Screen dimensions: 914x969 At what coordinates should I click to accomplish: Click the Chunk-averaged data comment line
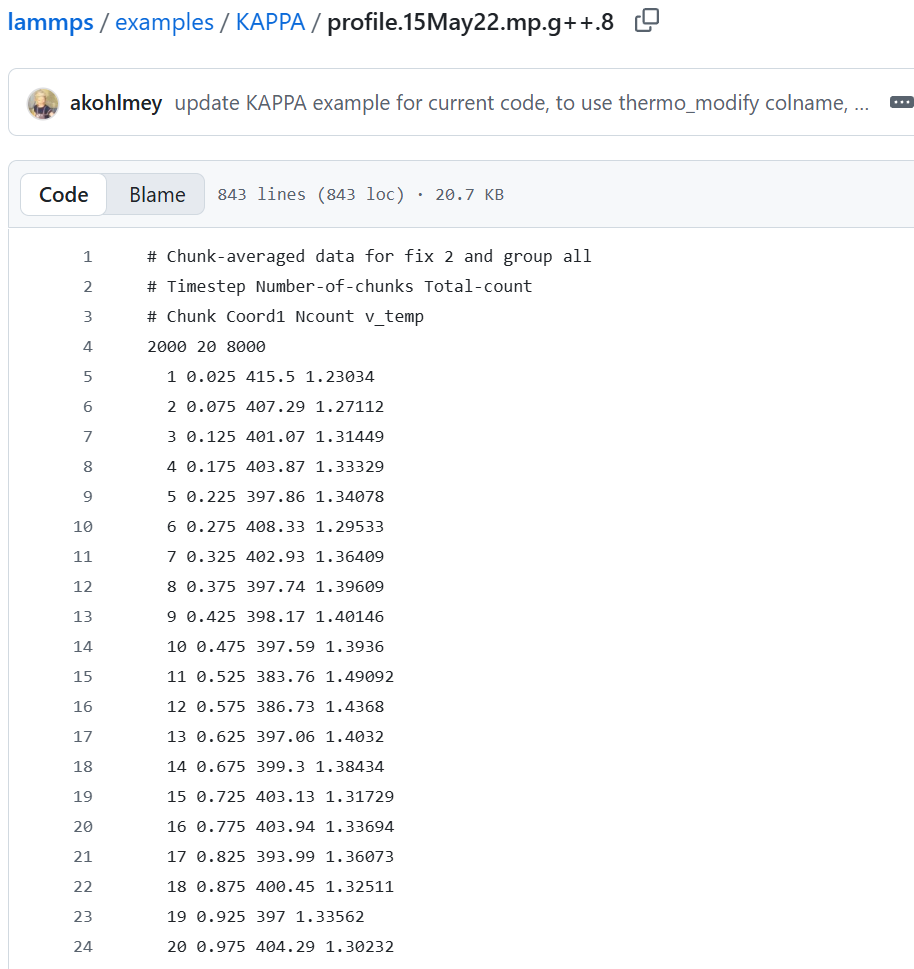pos(370,256)
